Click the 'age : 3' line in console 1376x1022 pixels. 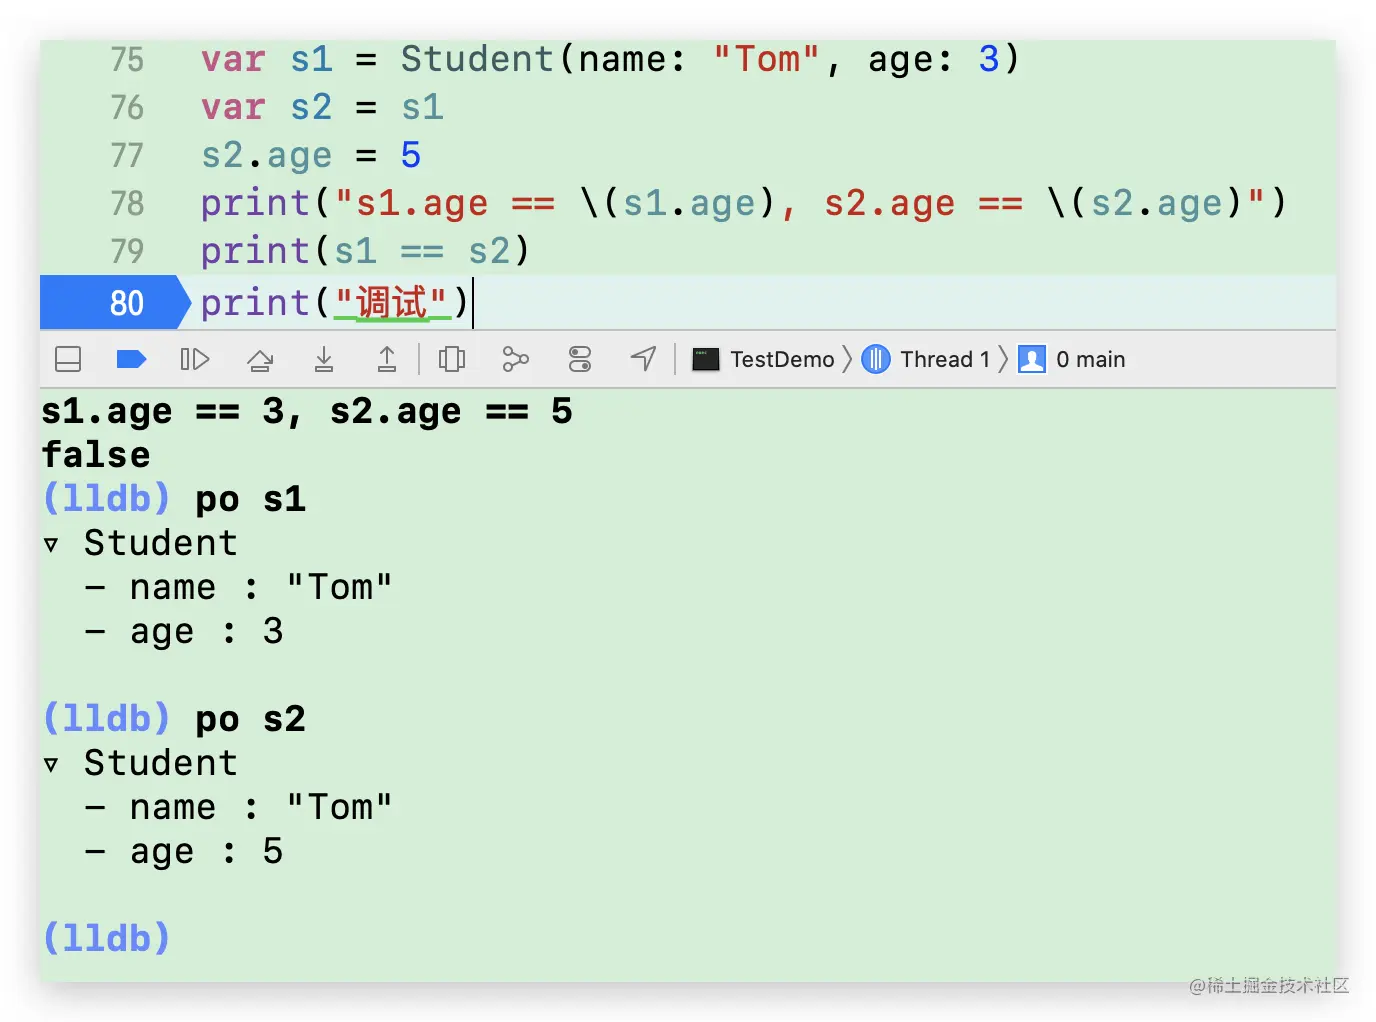185,631
